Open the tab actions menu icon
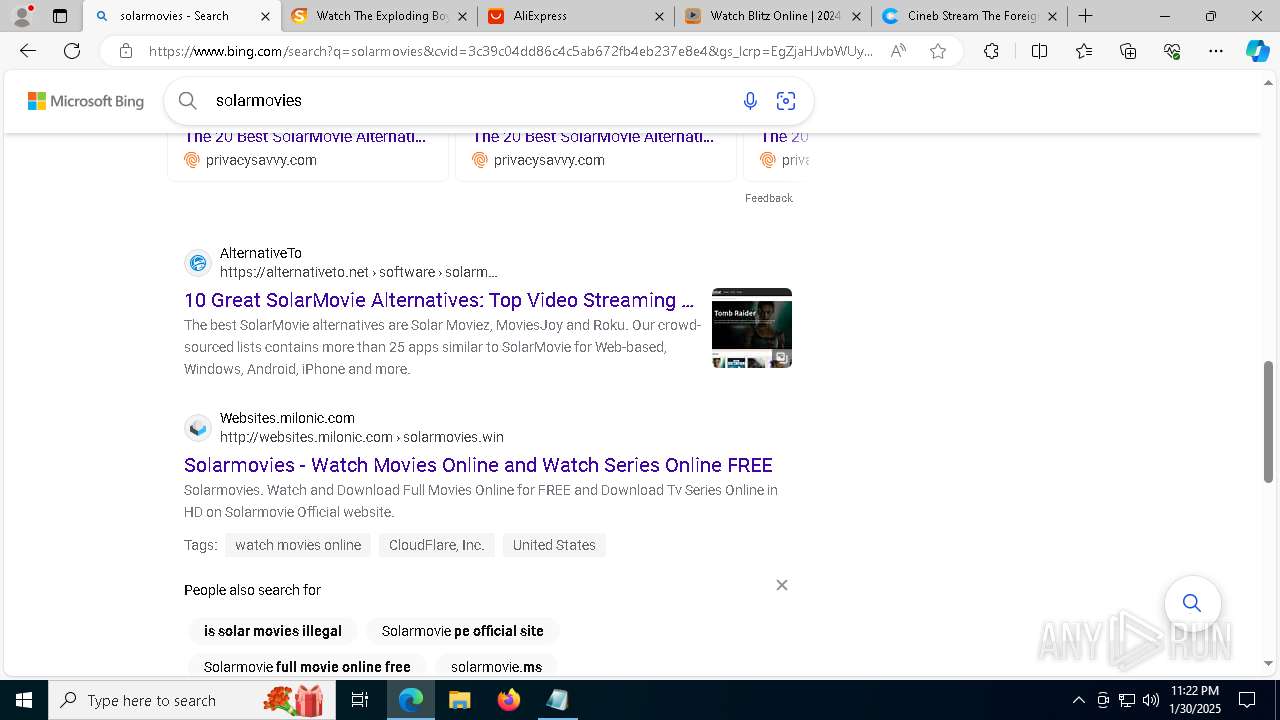The image size is (1280, 720). point(60,16)
